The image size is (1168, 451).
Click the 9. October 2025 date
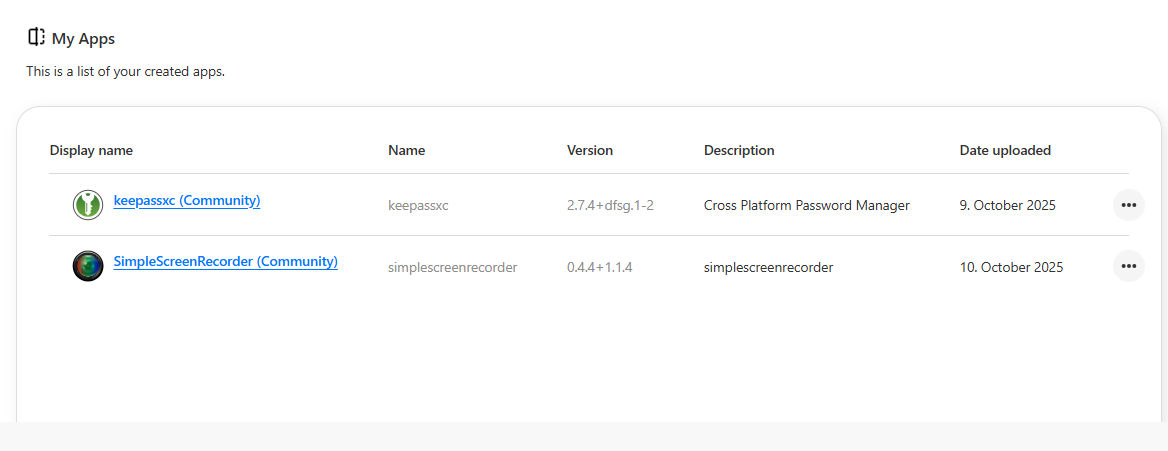pos(1007,206)
